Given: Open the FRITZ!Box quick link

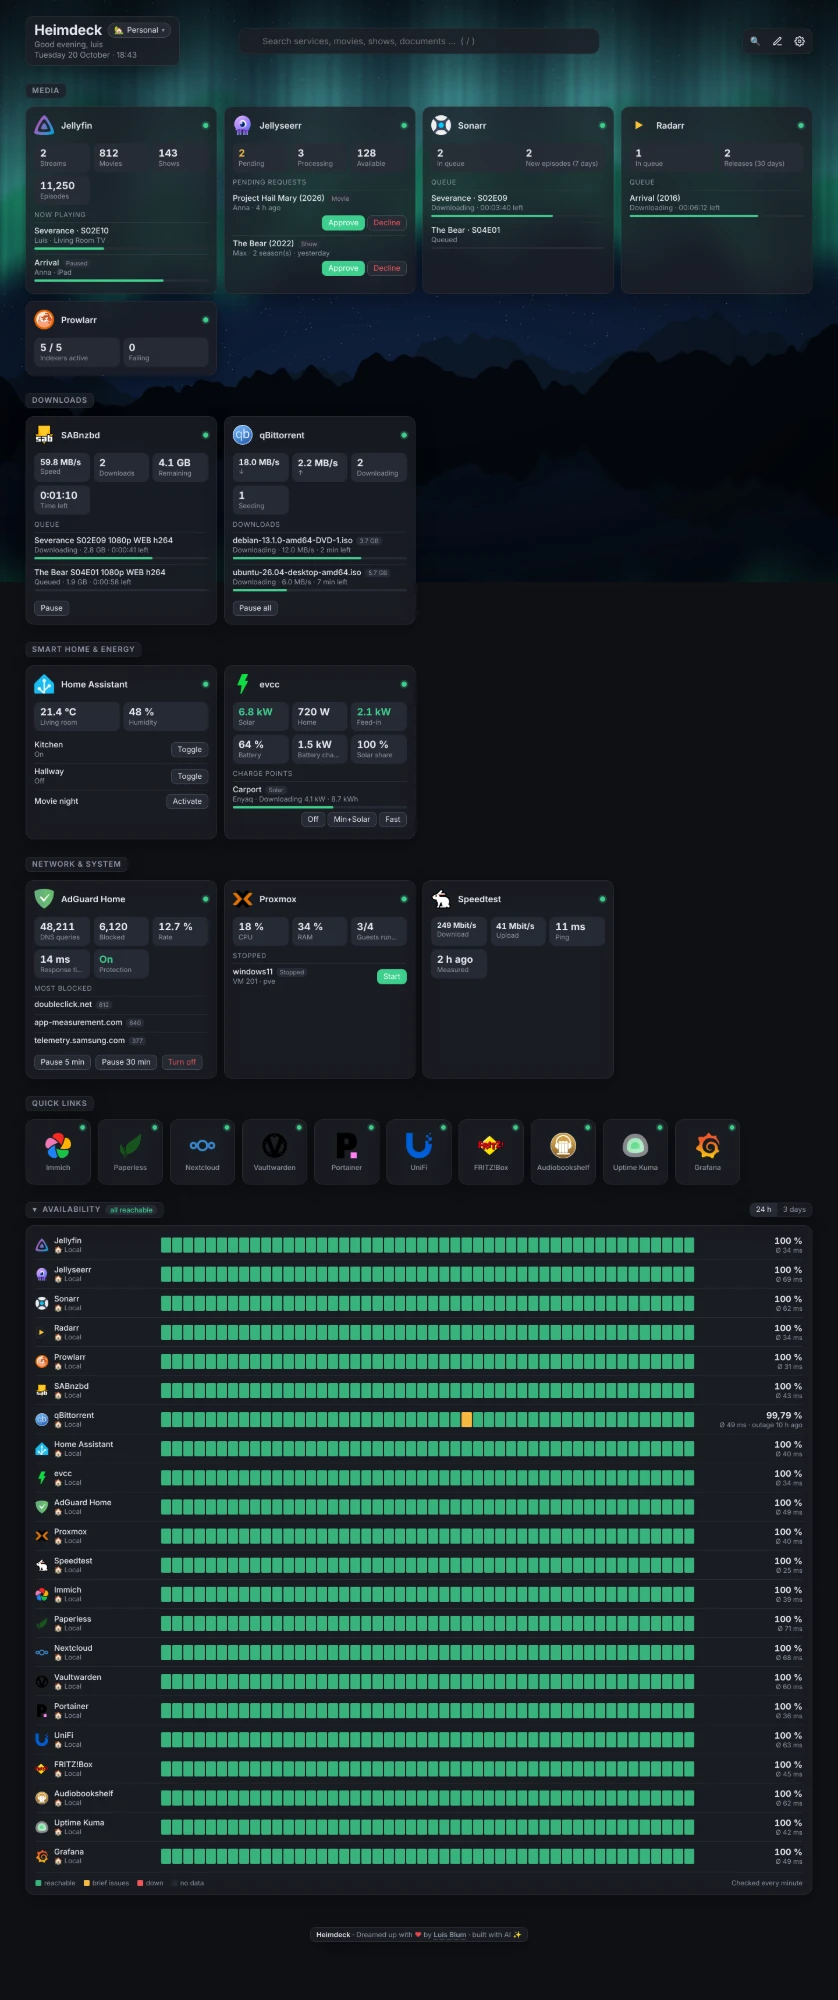Looking at the screenshot, I should 491,1152.
